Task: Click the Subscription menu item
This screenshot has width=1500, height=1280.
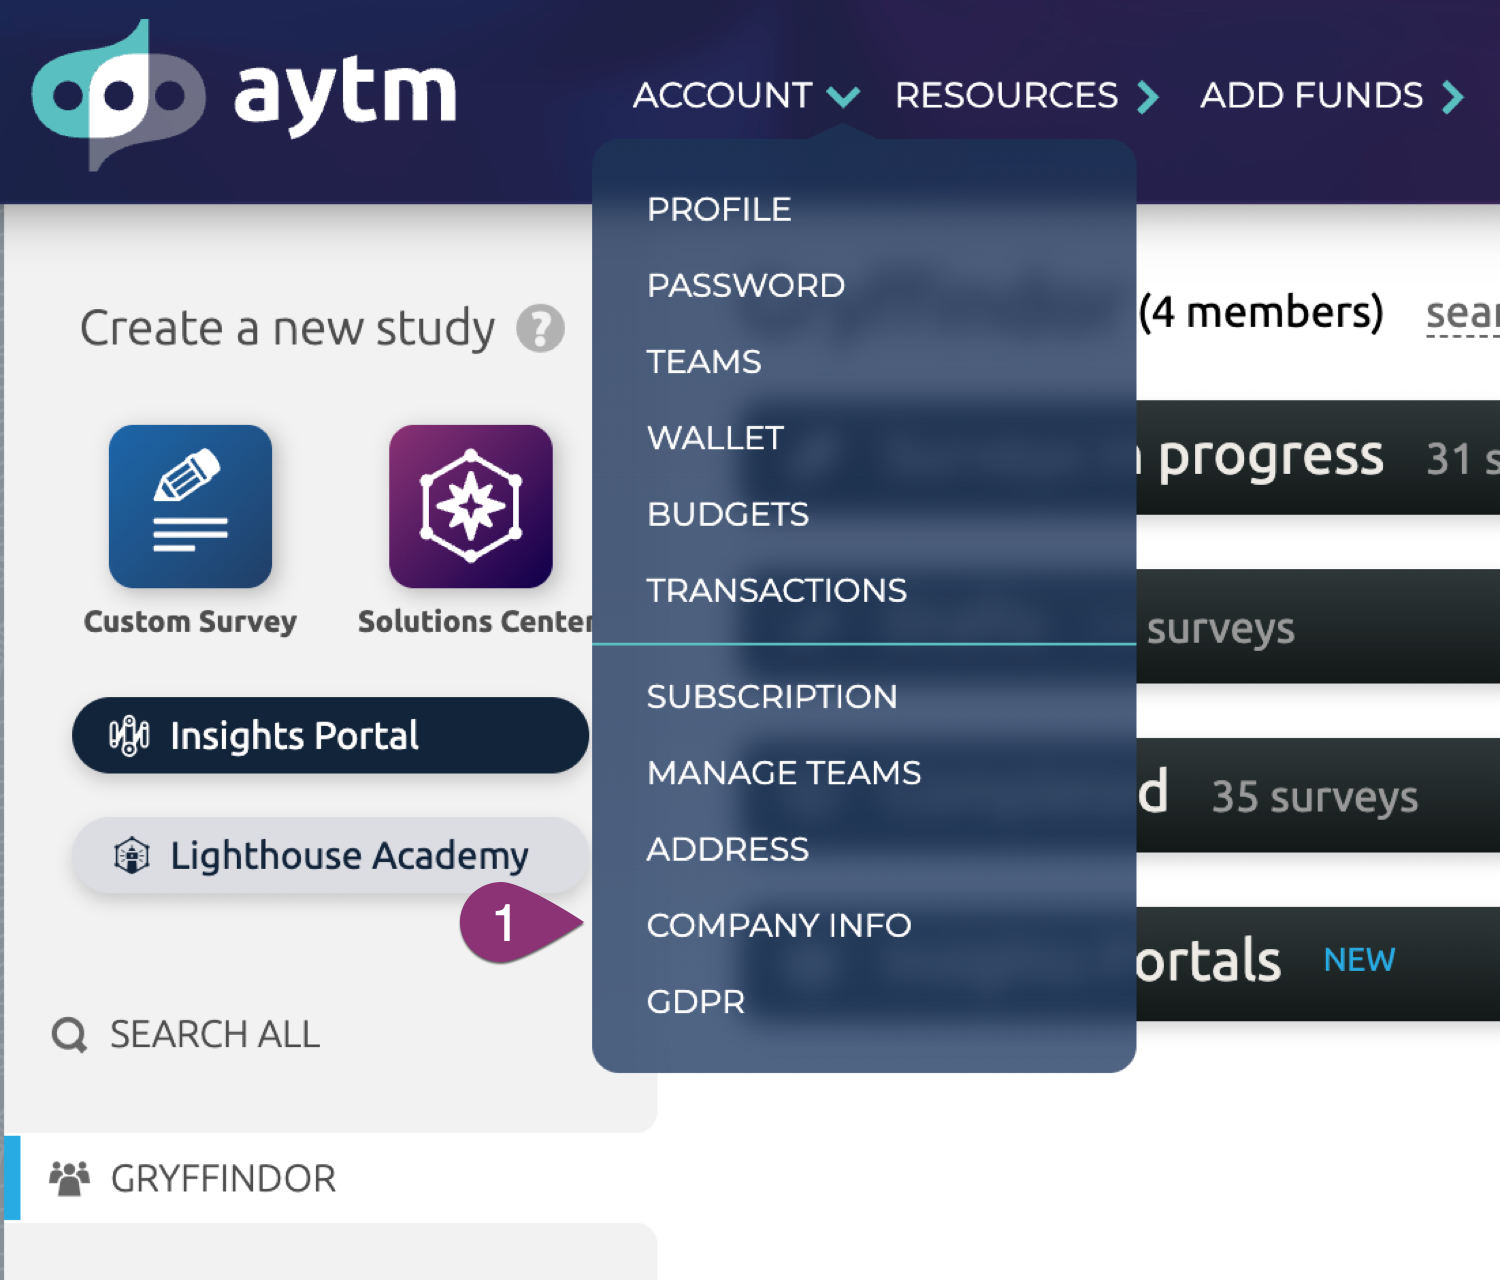Action: click(x=771, y=697)
